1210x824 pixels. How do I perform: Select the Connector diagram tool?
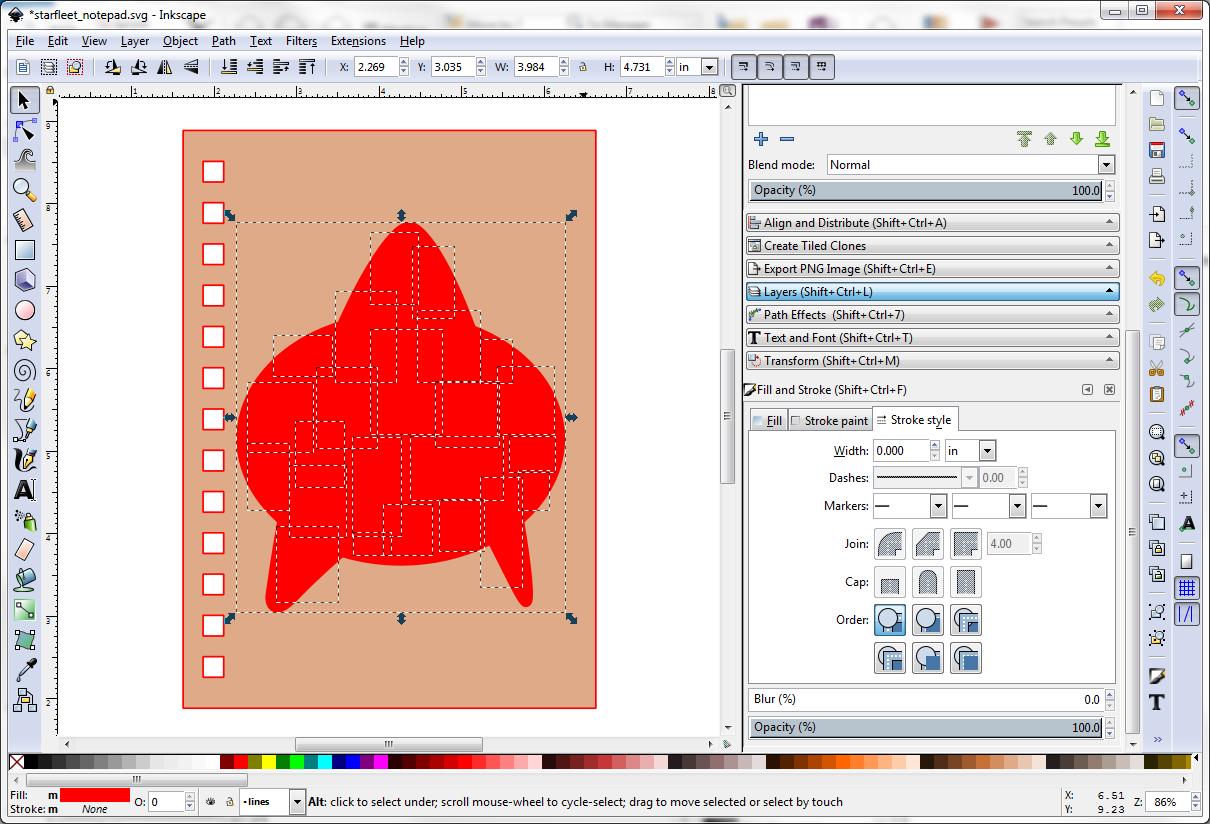coord(25,699)
